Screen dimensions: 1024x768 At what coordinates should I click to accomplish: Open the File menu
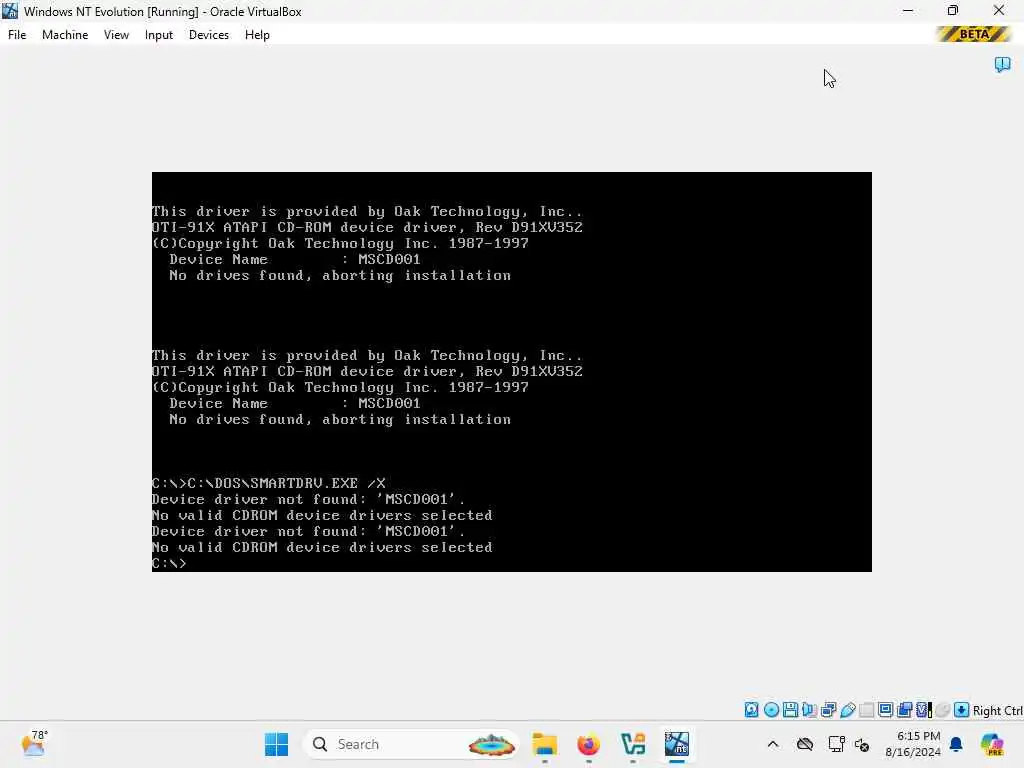[x=17, y=35]
